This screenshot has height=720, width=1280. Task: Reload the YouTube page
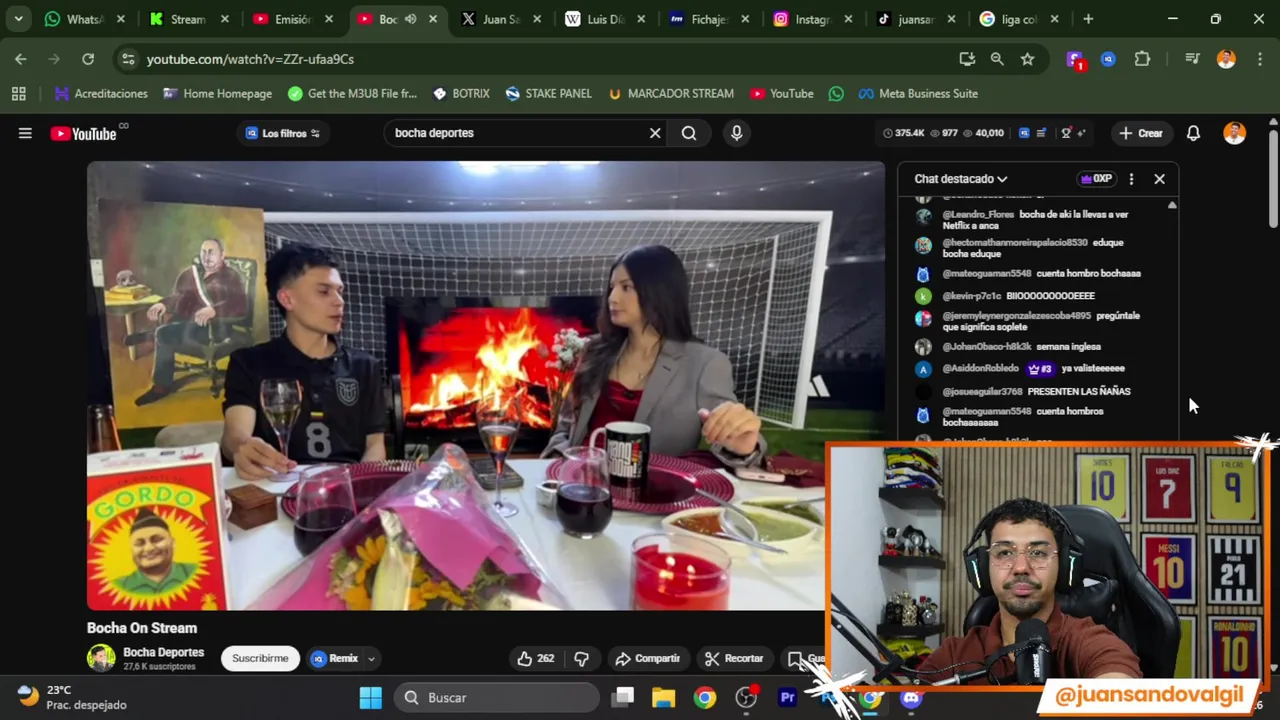[88, 59]
